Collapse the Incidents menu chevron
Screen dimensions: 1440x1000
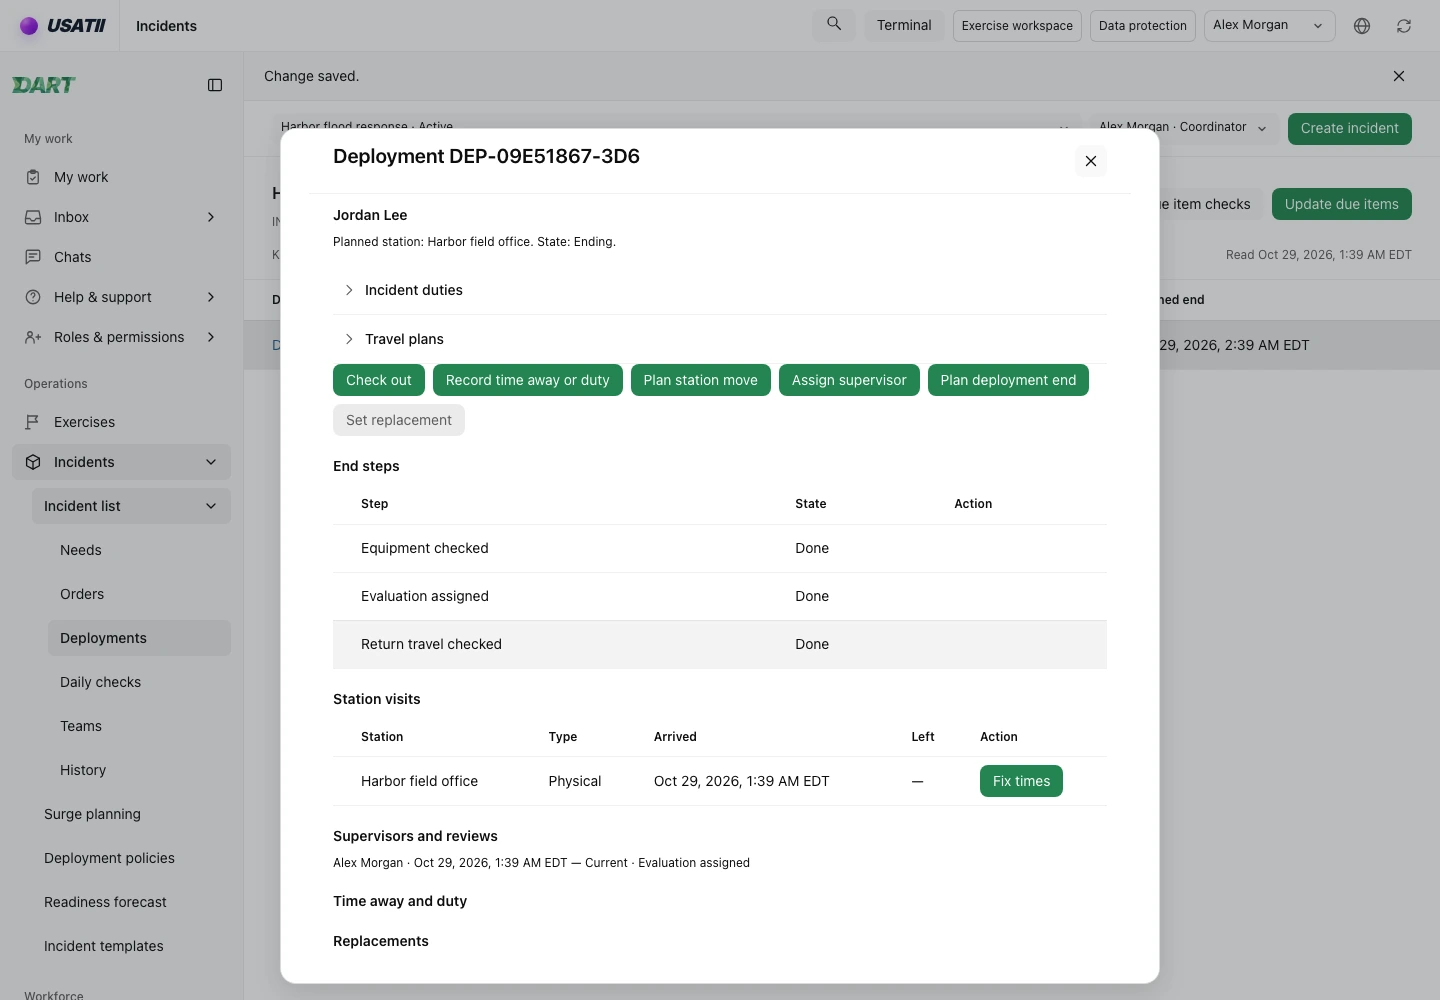211,462
